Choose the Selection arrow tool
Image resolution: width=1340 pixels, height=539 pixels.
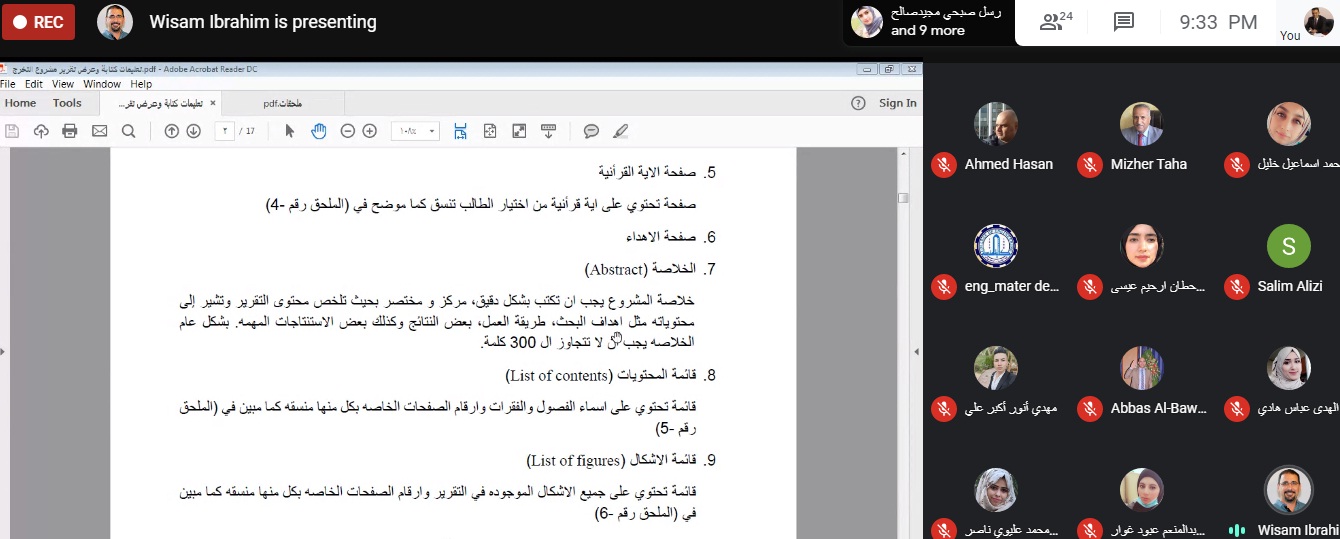(290, 131)
